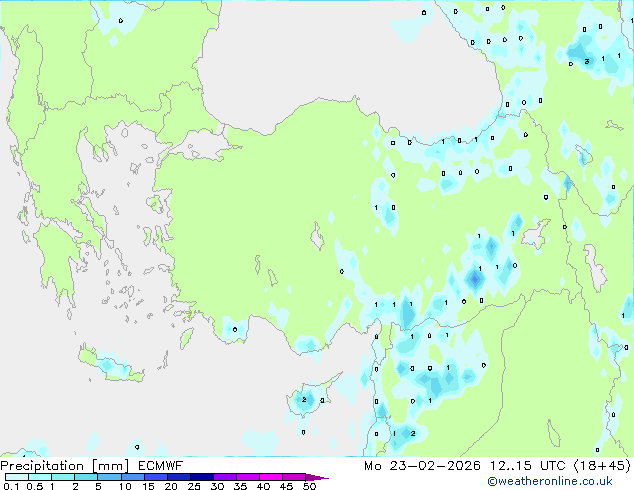This screenshot has width=634, height=490.
Task: Select the 15–20 mm legend swatch
Action: click(x=155, y=477)
